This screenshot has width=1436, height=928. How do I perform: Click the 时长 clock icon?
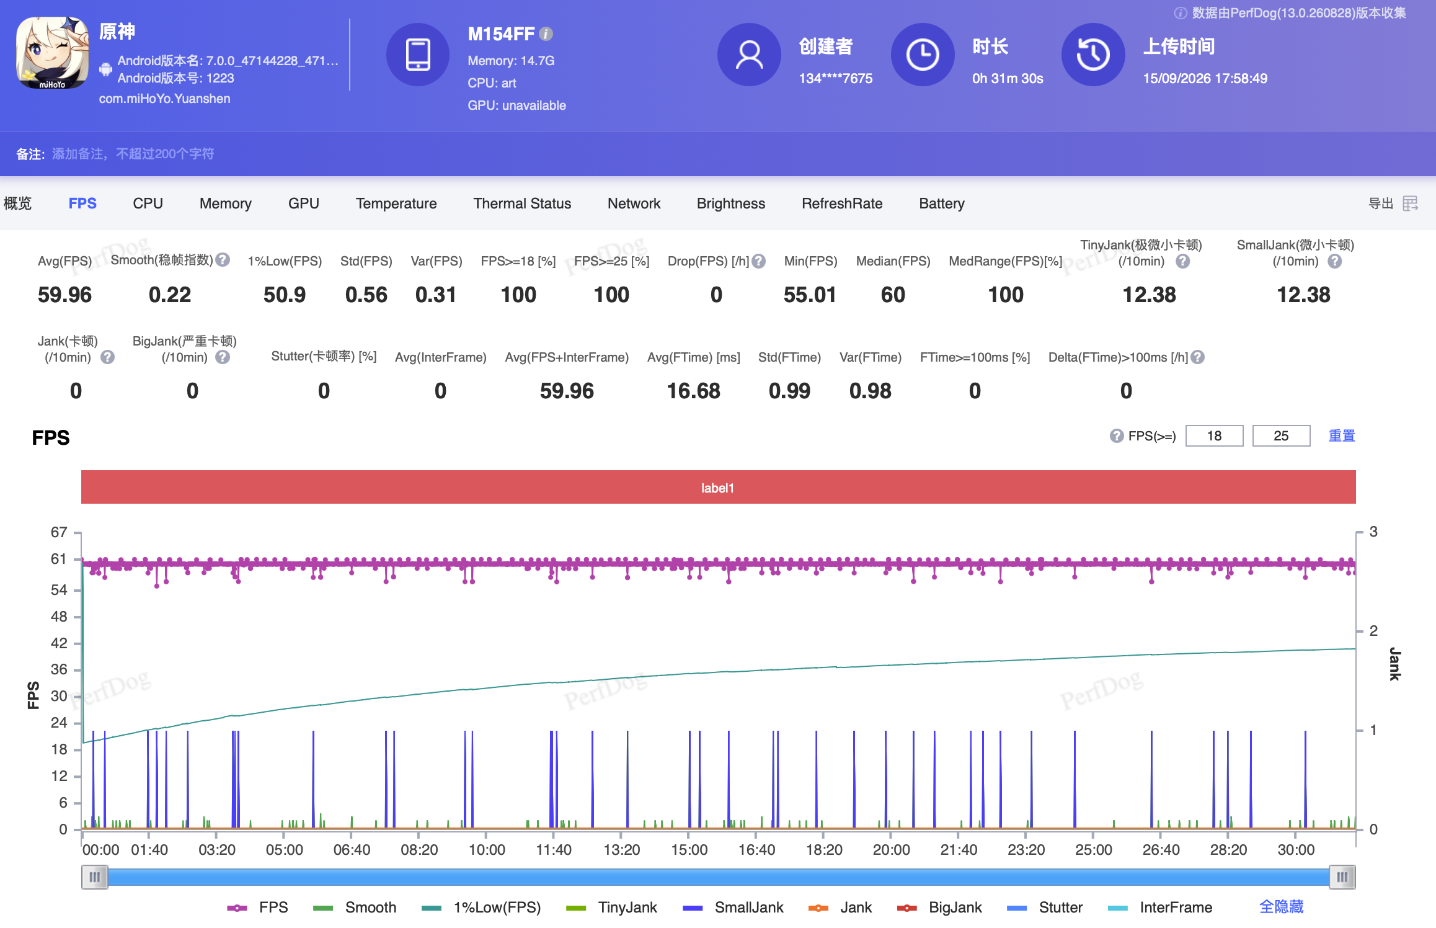coord(923,54)
